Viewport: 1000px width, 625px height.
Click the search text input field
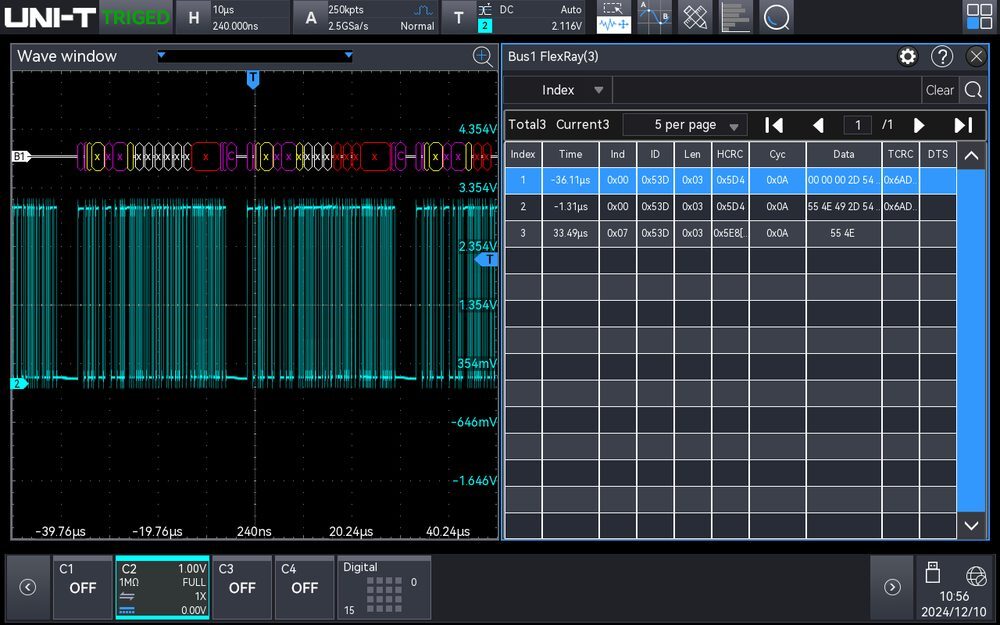pyautogui.click(x=767, y=90)
